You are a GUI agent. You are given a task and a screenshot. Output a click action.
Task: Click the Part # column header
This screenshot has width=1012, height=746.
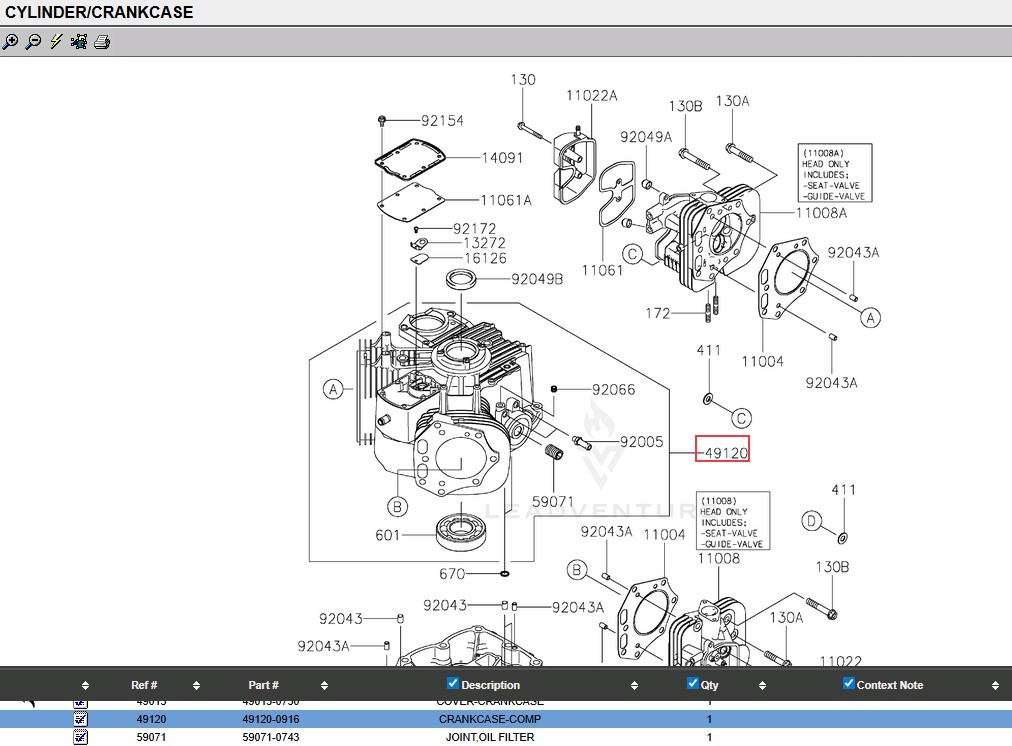click(263, 685)
